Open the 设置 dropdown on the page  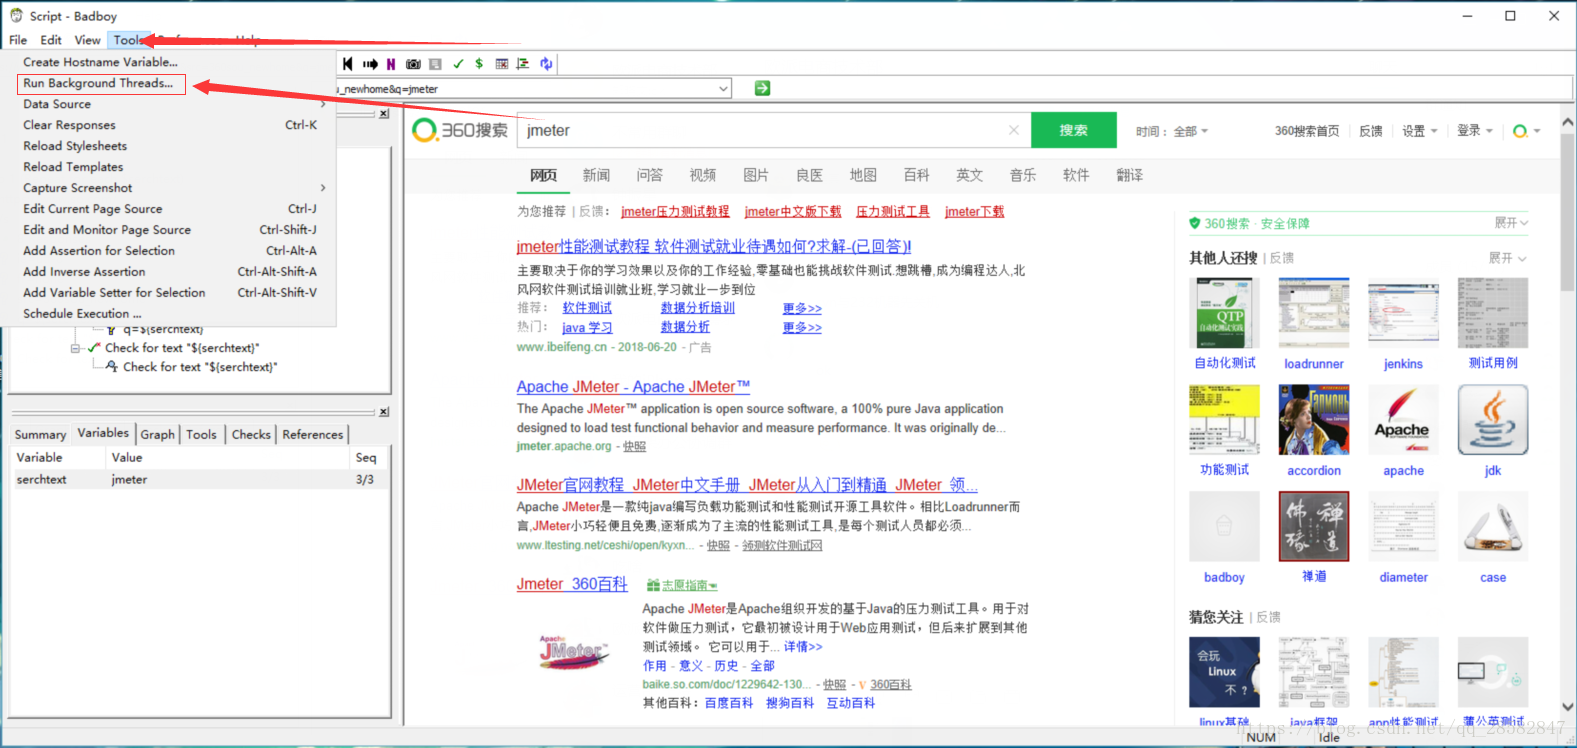point(1419,131)
